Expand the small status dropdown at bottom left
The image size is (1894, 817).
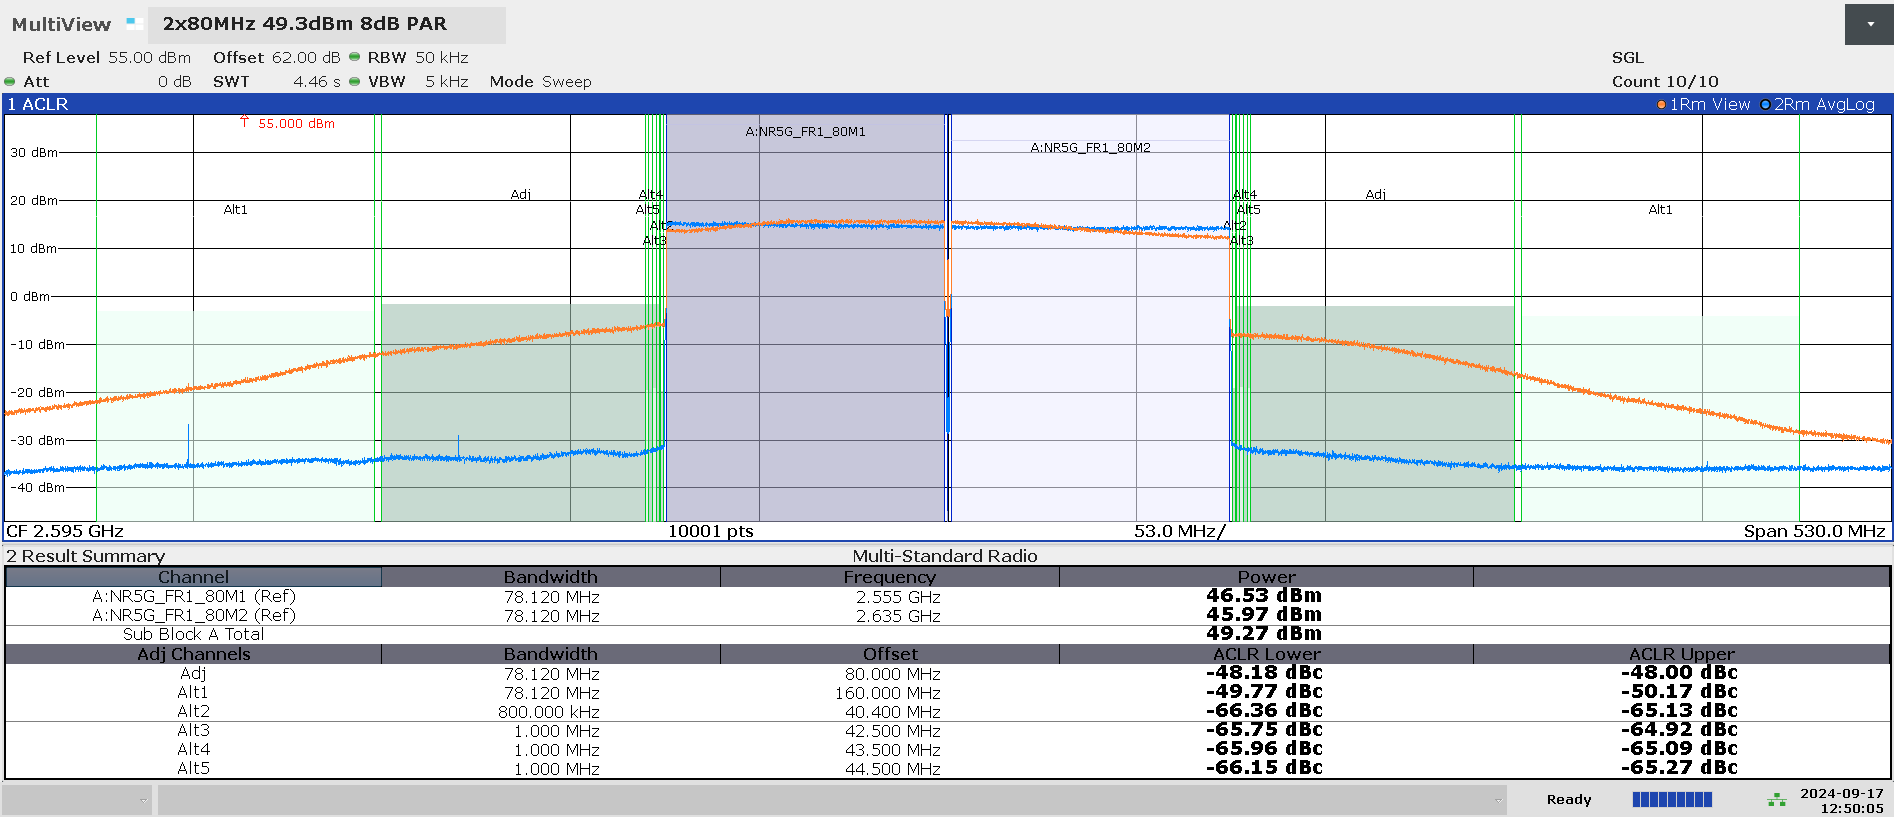click(x=143, y=799)
